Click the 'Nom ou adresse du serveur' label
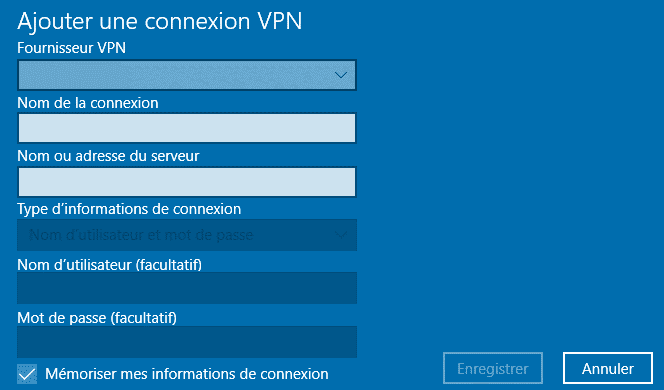The width and height of the screenshot is (664, 390). point(108,156)
